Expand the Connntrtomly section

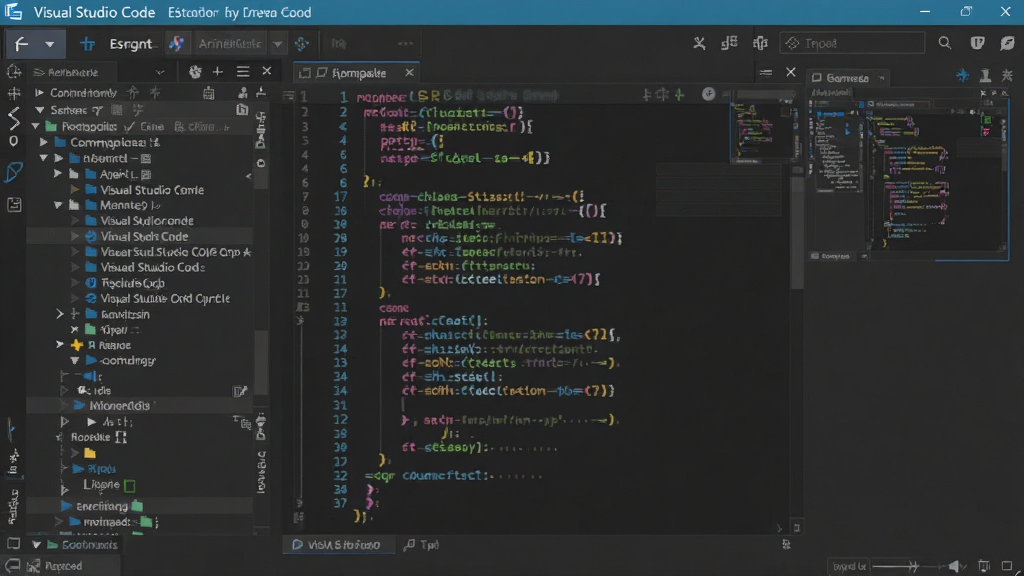click(39, 93)
